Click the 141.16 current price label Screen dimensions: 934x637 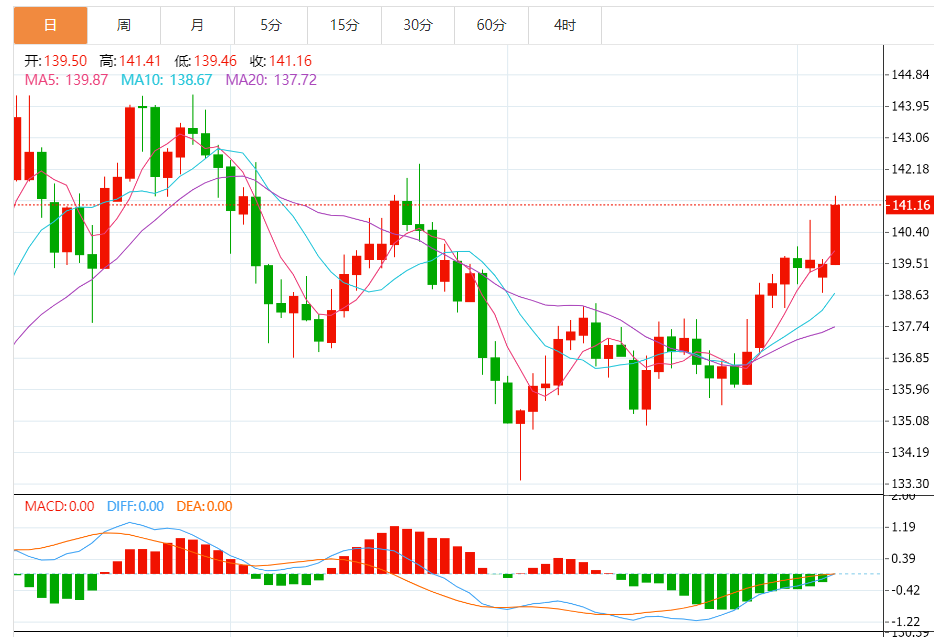point(909,205)
